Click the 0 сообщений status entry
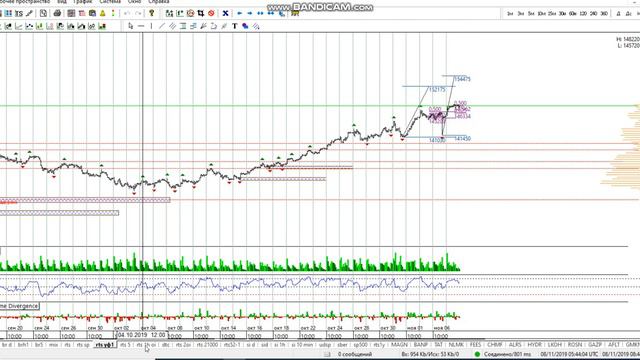This screenshot has width=640, height=360. 355,354
